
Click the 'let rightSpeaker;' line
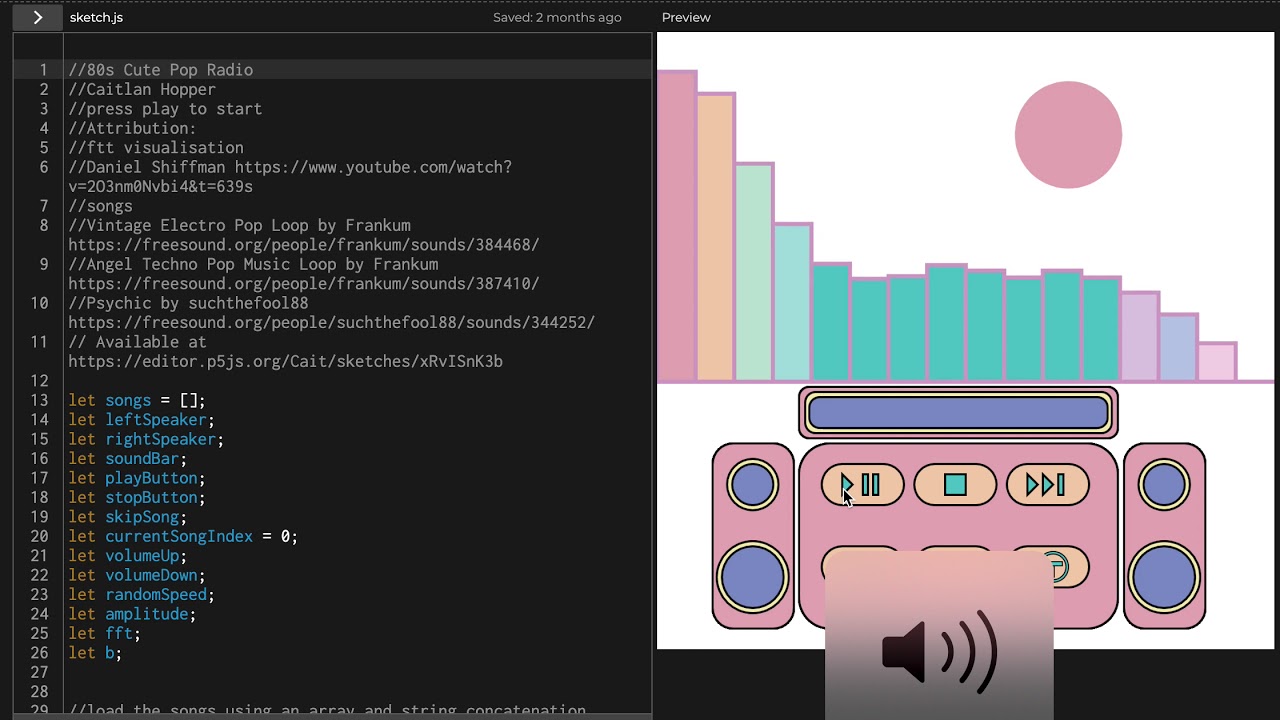click(146, 439)
